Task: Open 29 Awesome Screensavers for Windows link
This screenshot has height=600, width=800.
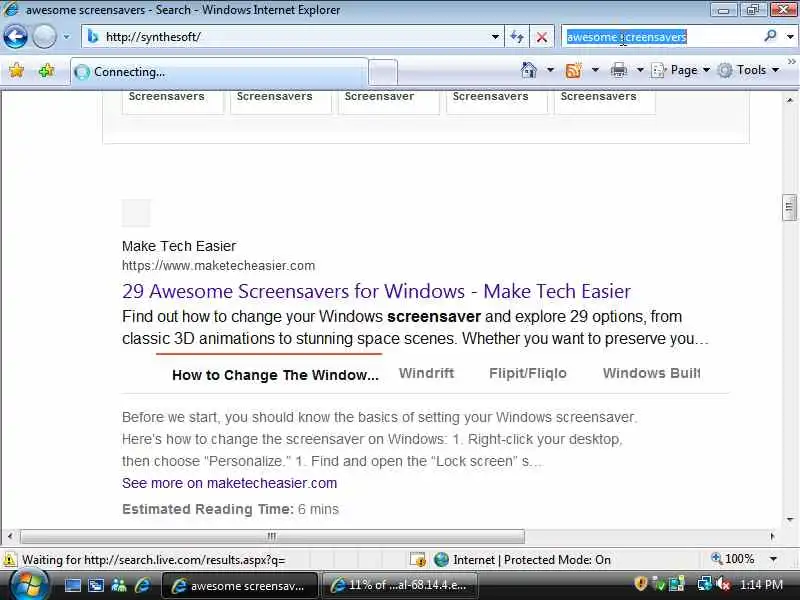Action: tap(377, 291)
